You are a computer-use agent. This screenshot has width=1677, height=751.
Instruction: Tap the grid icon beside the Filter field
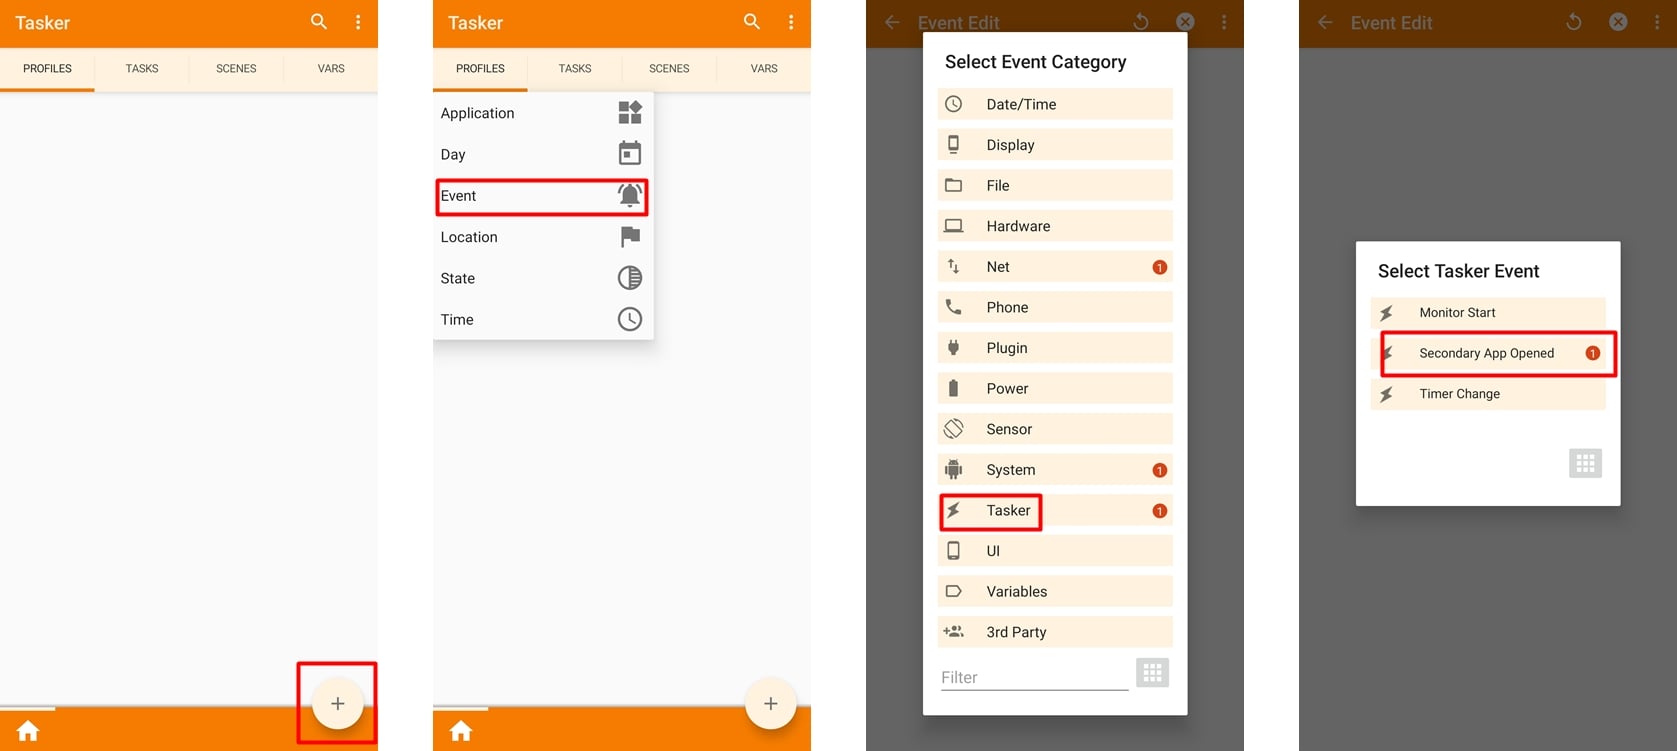[x=1152, y=673]
